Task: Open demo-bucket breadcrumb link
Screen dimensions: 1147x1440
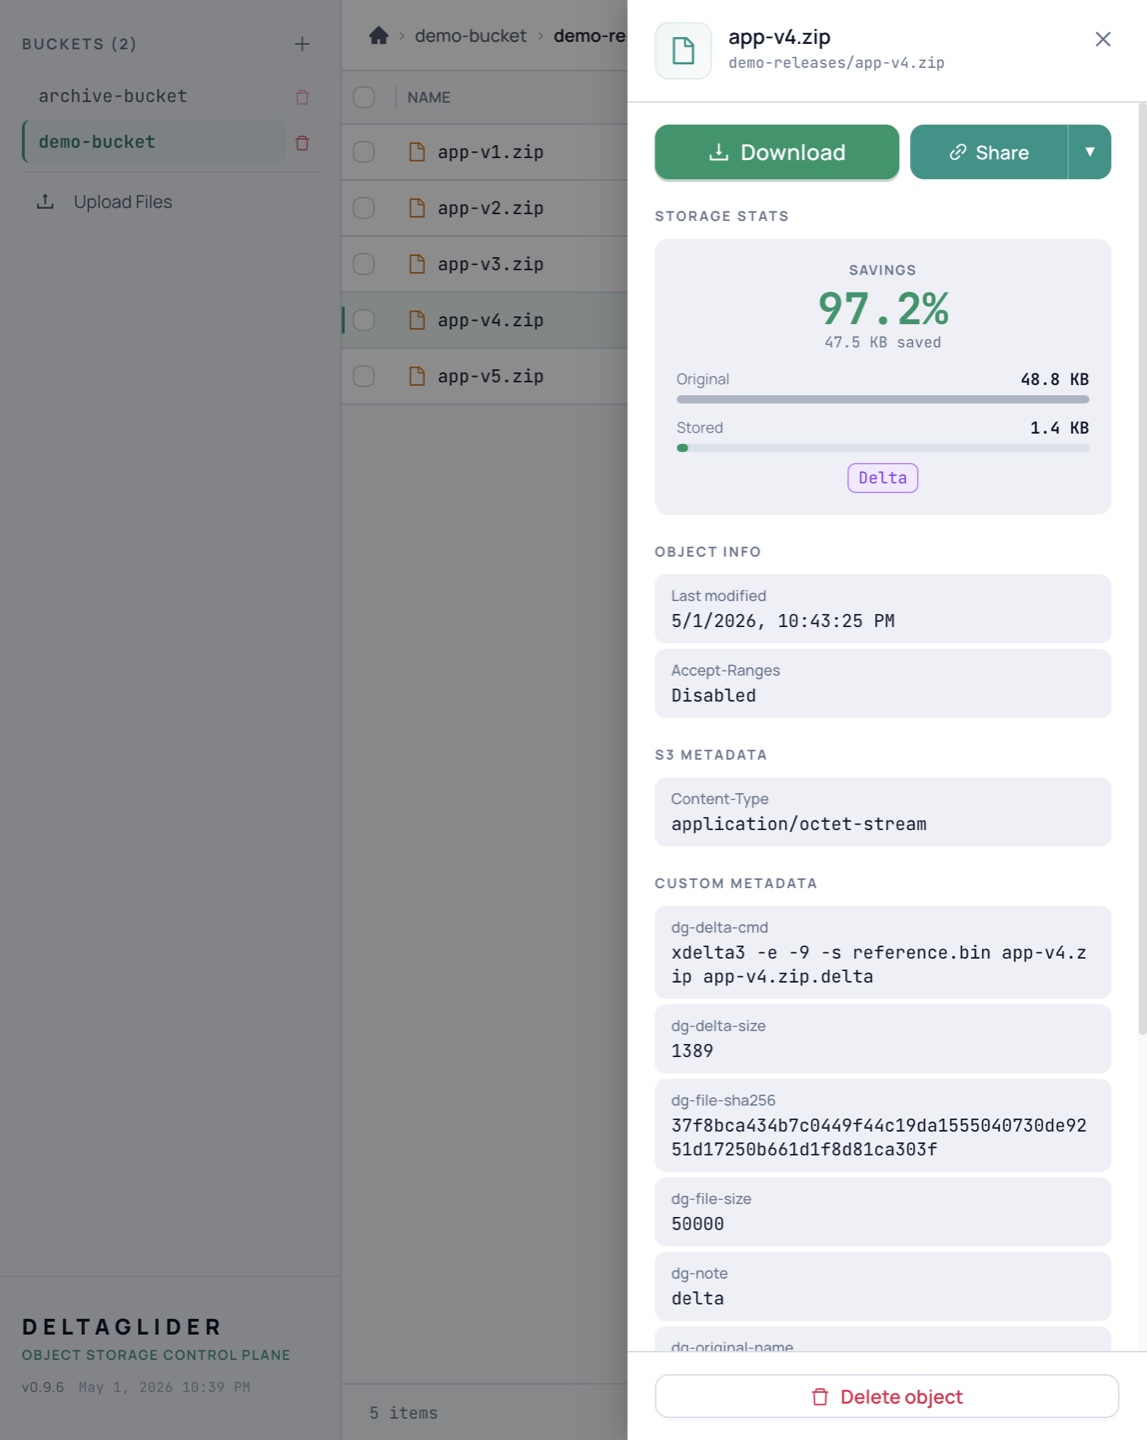Action: (470, 36)
